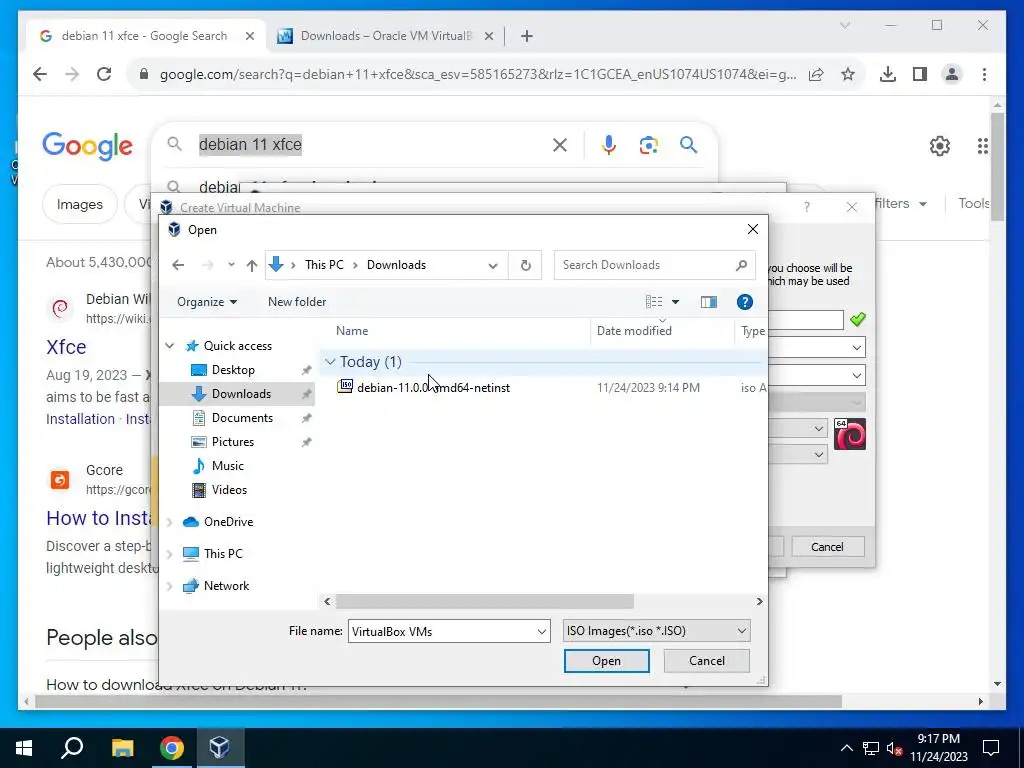Select Network in navigation pane
Image resolution: width=1024 pixels, height=768 pixels.
(x=226, y=586)
